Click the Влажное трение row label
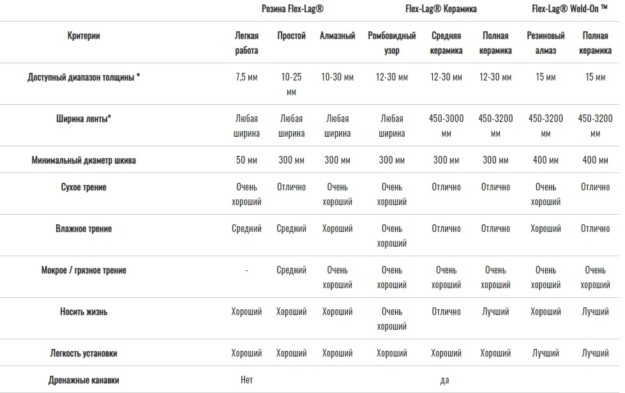The height and width of the screenshot is (393, 625). (84, 229)
